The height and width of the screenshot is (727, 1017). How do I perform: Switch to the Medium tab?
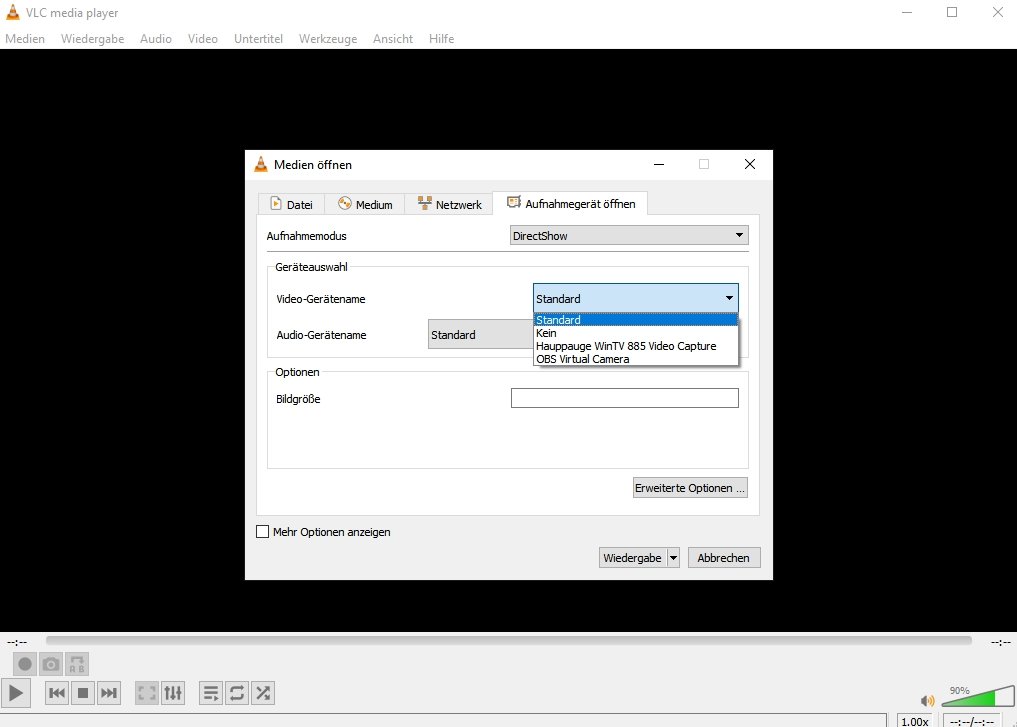(365, 204)
